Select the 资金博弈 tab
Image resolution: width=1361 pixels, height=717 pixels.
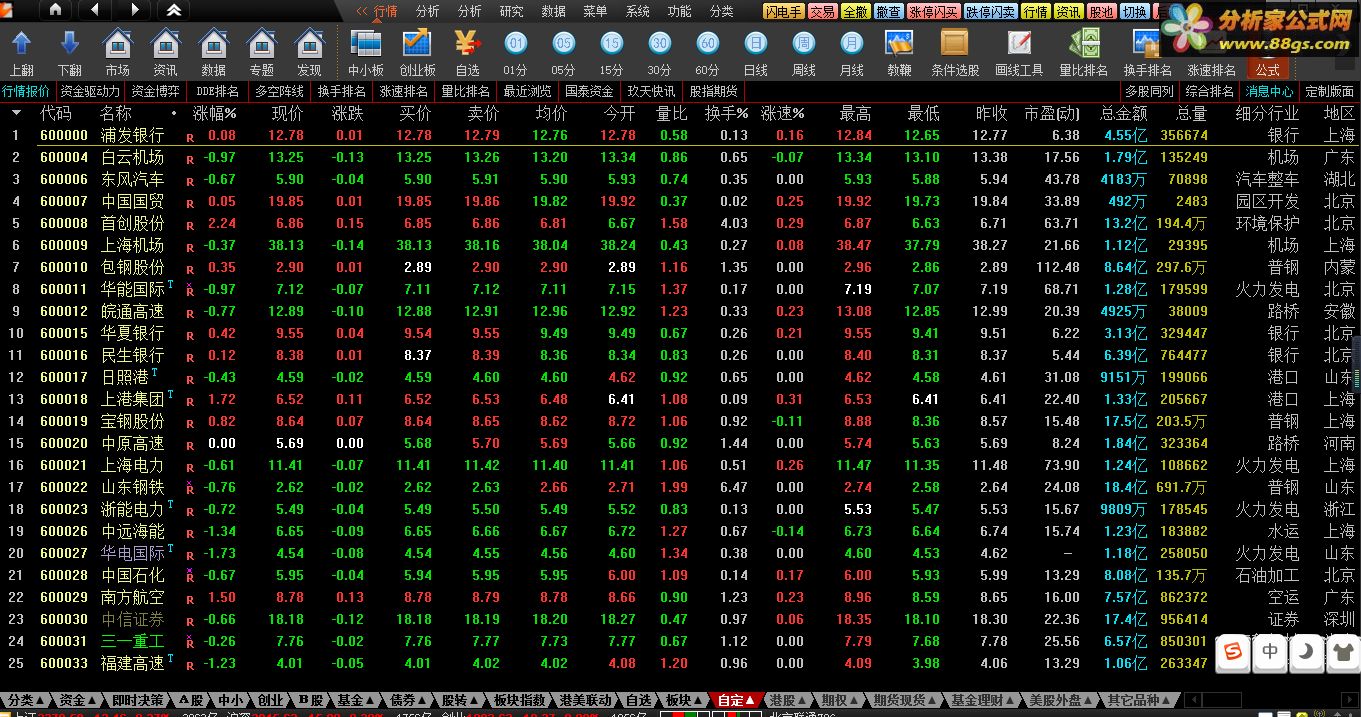pos(156,91)
